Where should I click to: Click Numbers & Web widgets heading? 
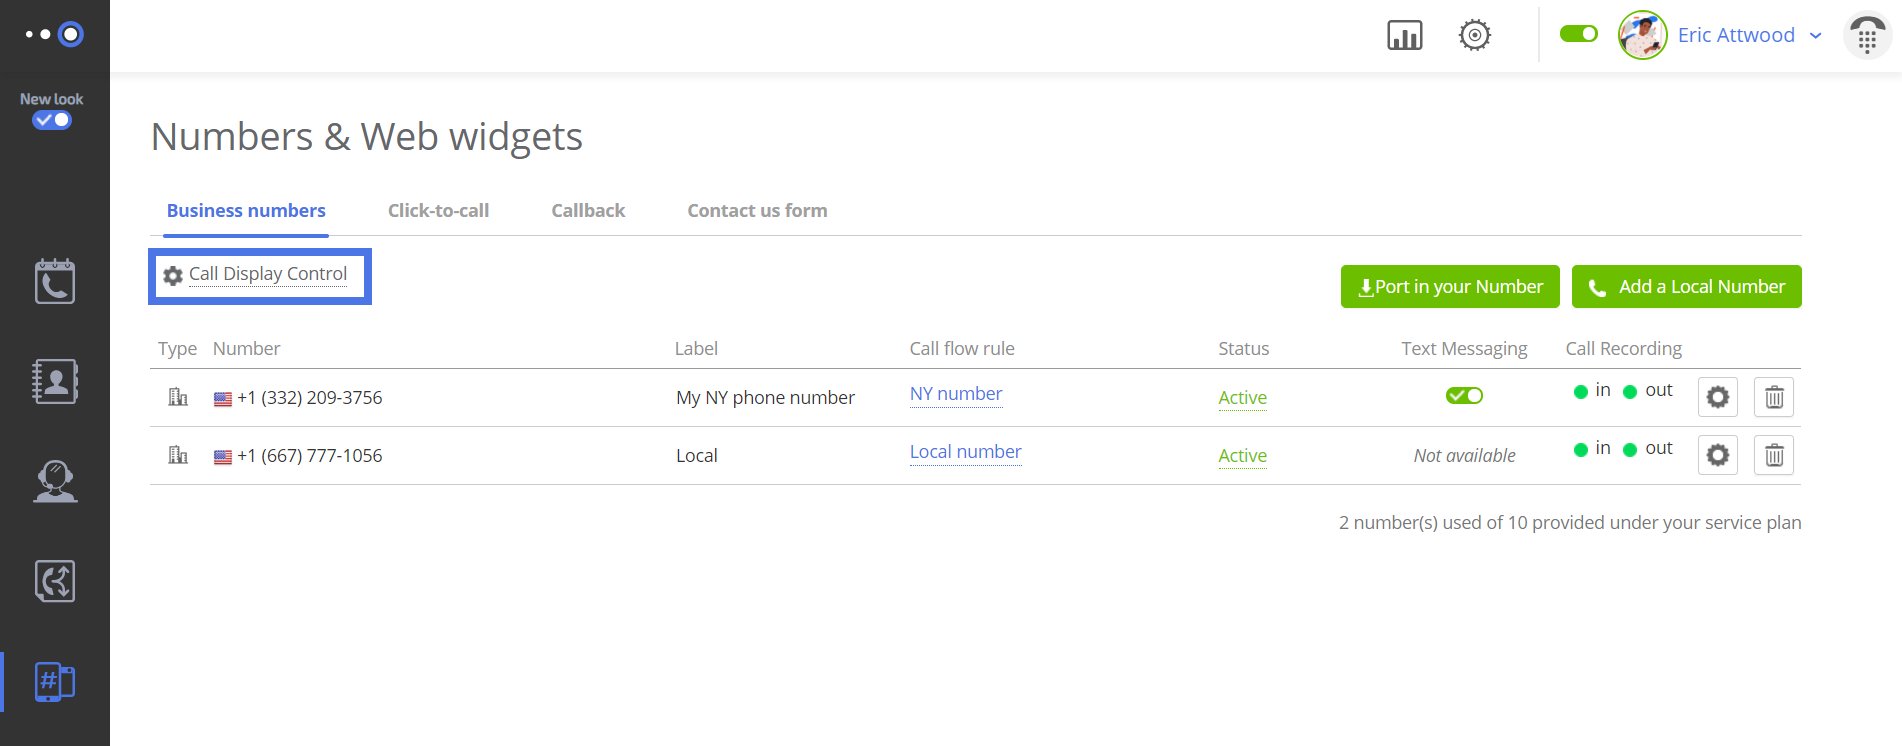pos(366,137)
